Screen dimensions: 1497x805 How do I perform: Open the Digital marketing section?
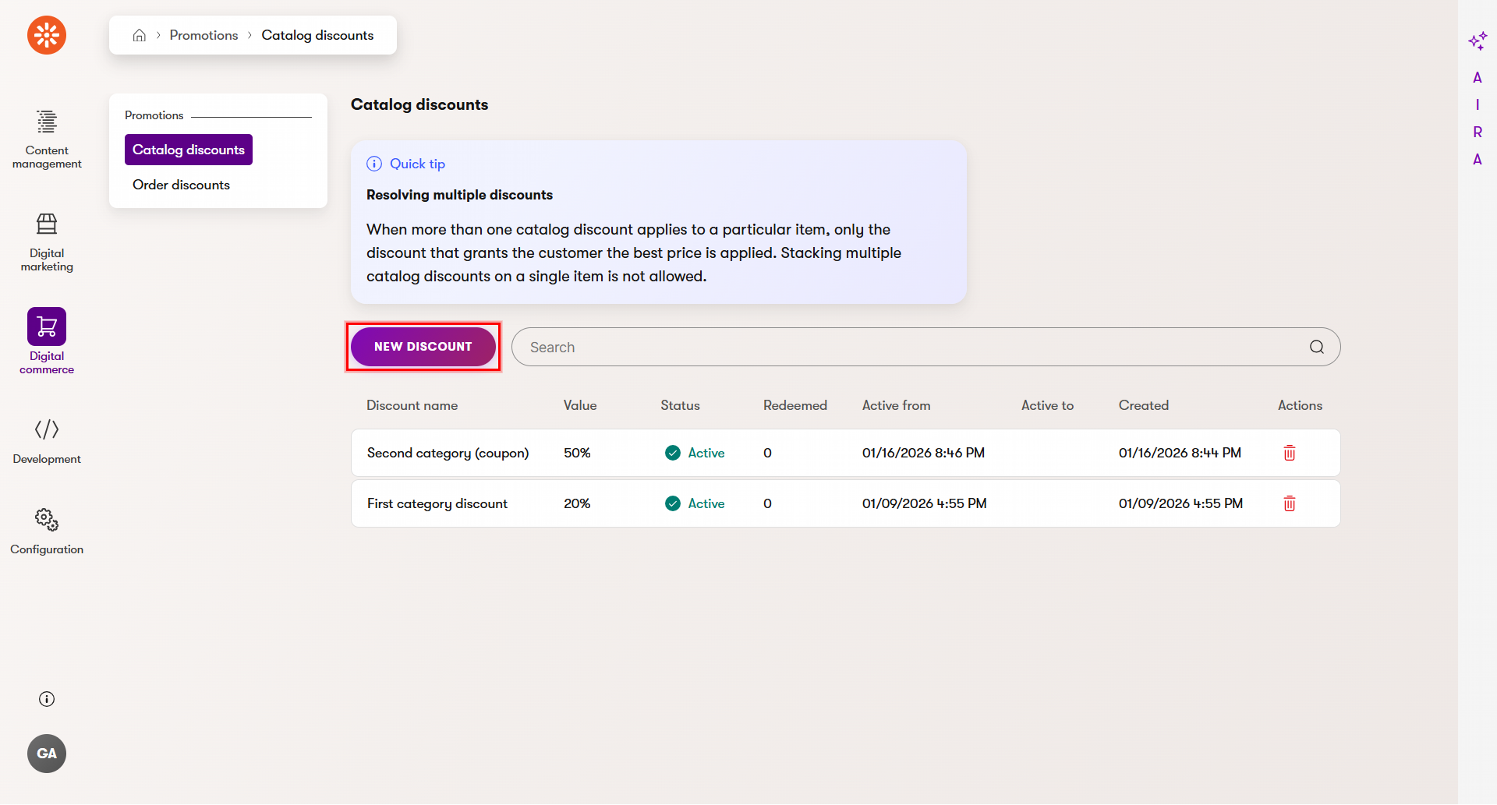tap(47, 241)
